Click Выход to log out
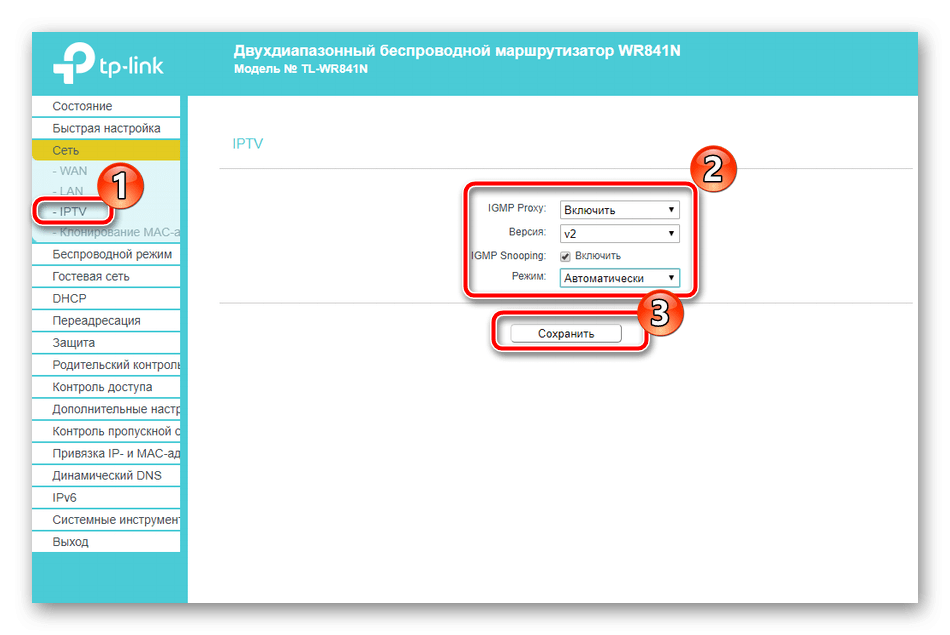Viewport: 950px width, 635px height. [x=70, y=541]
